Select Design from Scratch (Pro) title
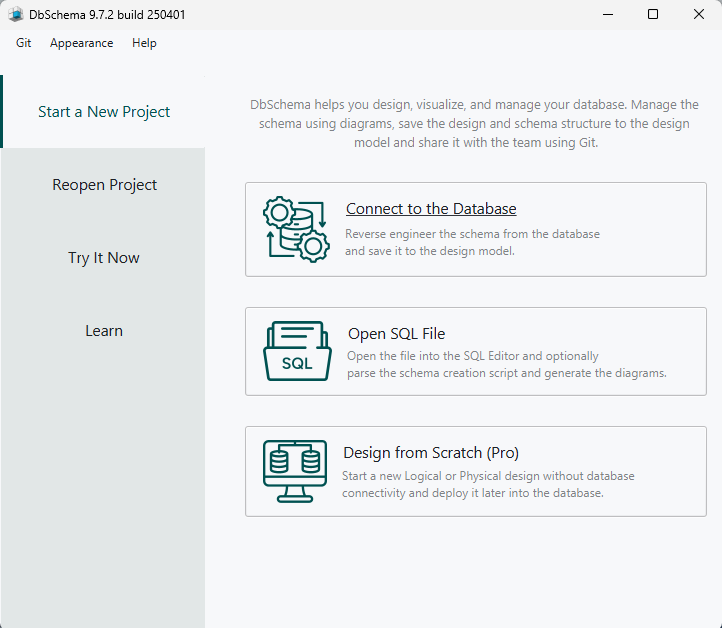 pos(431,453)
